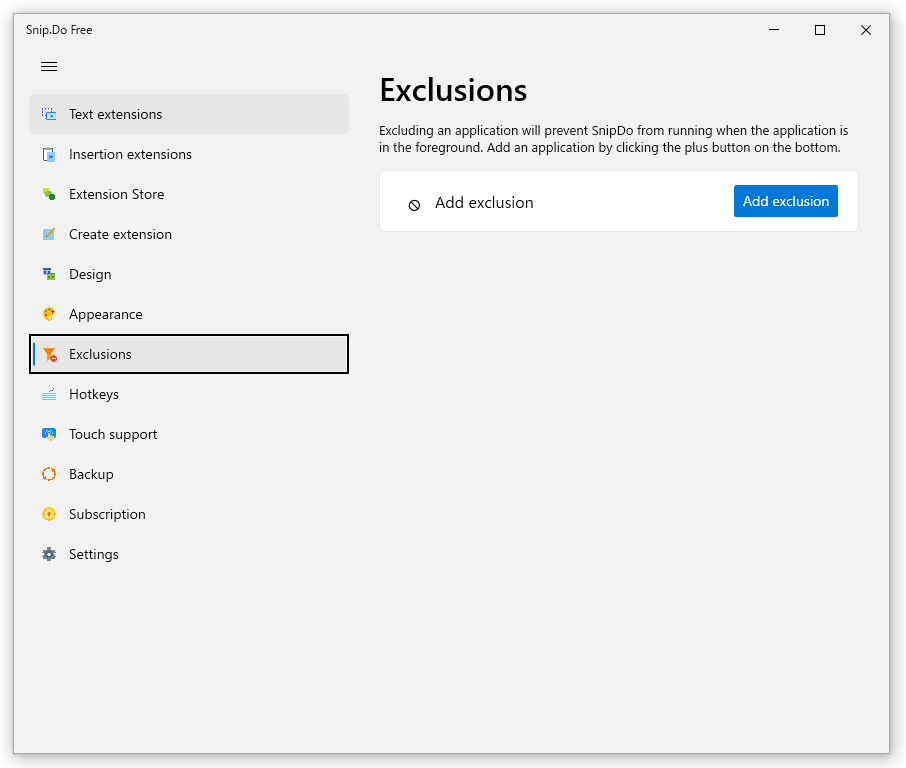Click the Exclusions funnel icon

(x=50, y=354)
